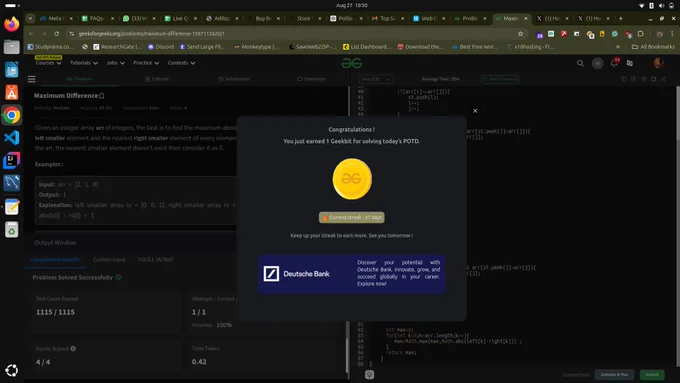Click the address bar URL field
Viewport: 680px width, 383px height.
tap(295, 33)
